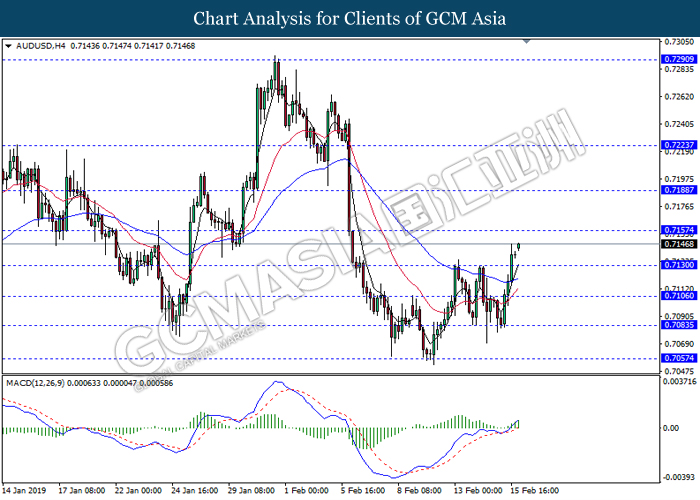Viewport: 700px width, 500px height.
Task: Click the 24 Jan 16:00 time label
Action: (195, 491)
